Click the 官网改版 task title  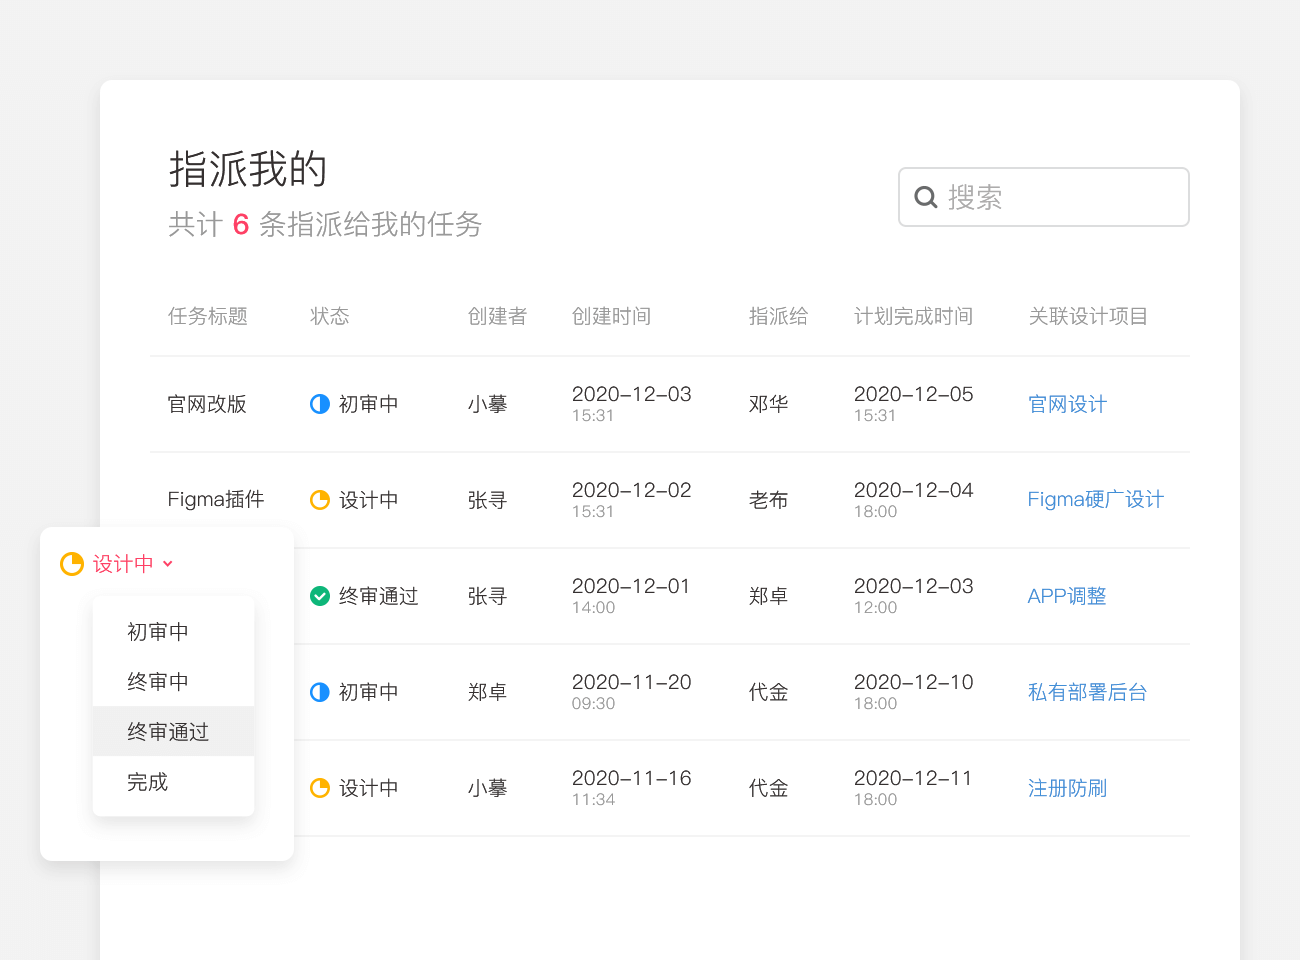(x=207, y=404)
